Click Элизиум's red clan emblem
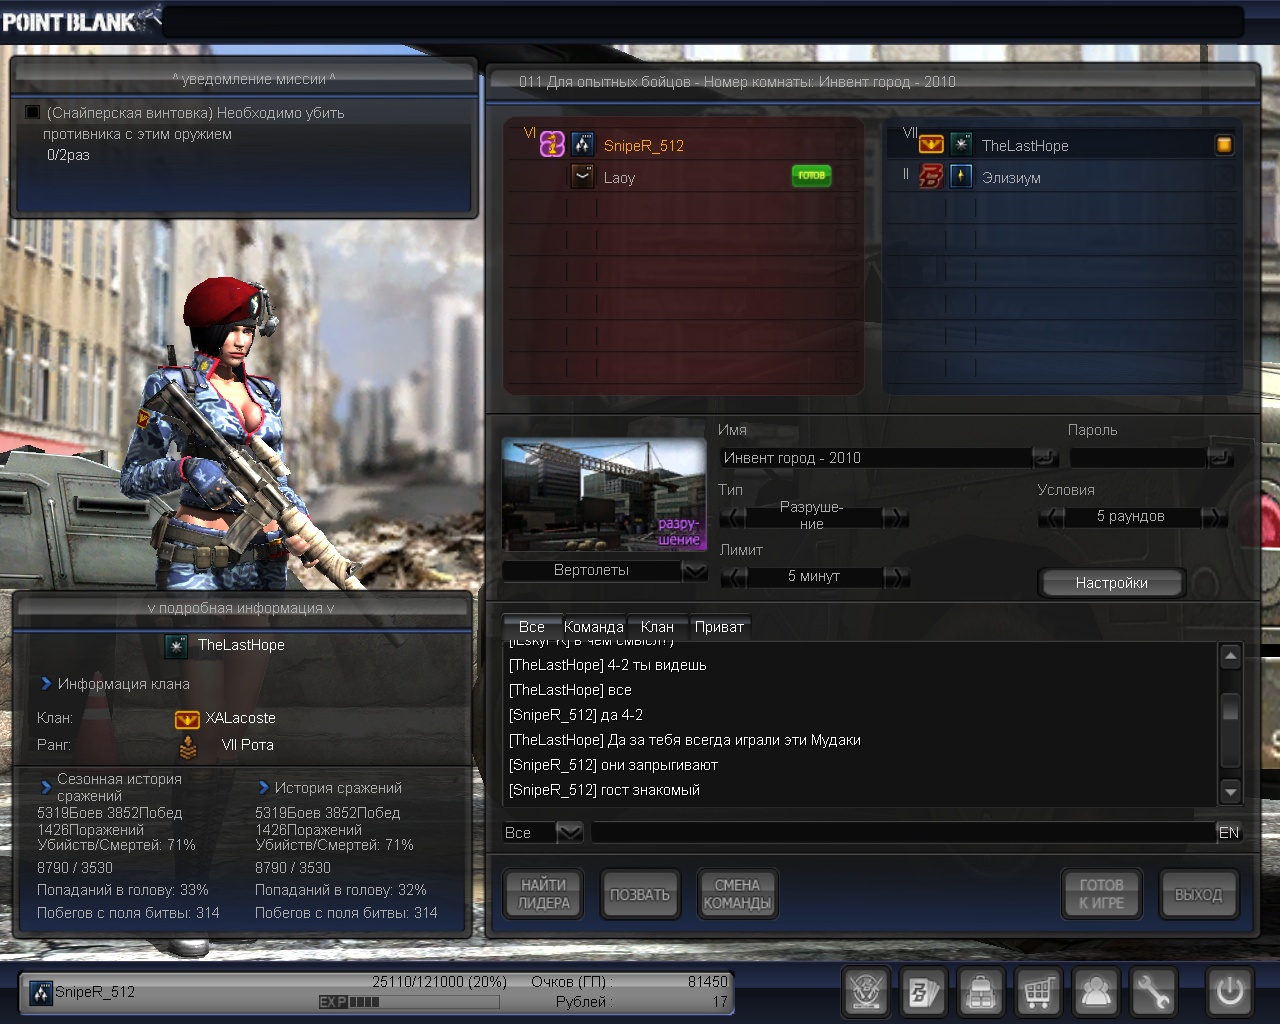This screenshot has height=1024, width=1280. coord(931,177)
